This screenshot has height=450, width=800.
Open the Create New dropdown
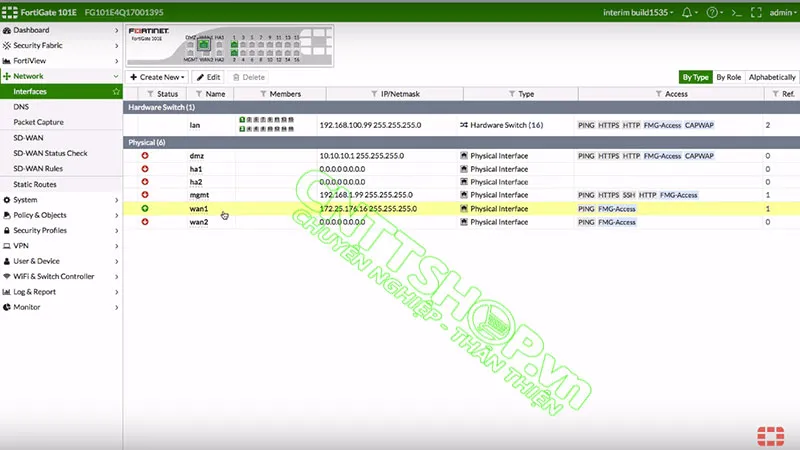157,77
